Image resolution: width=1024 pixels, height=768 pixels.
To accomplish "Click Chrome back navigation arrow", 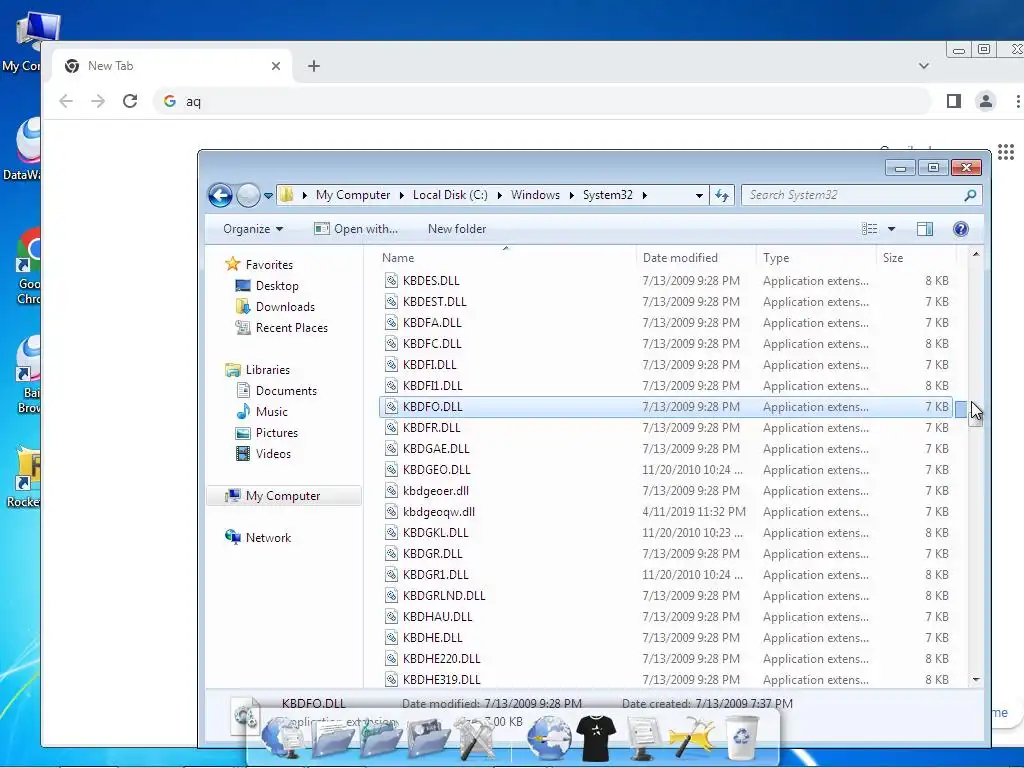I will pyautogui.click(x=66, y=101).
